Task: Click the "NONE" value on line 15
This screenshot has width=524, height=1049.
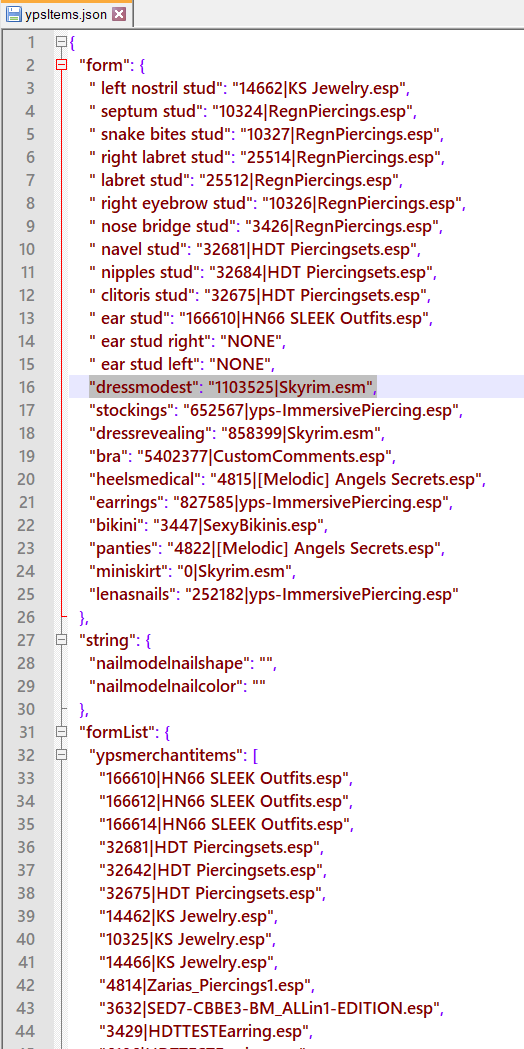Action: pos(242,364)
